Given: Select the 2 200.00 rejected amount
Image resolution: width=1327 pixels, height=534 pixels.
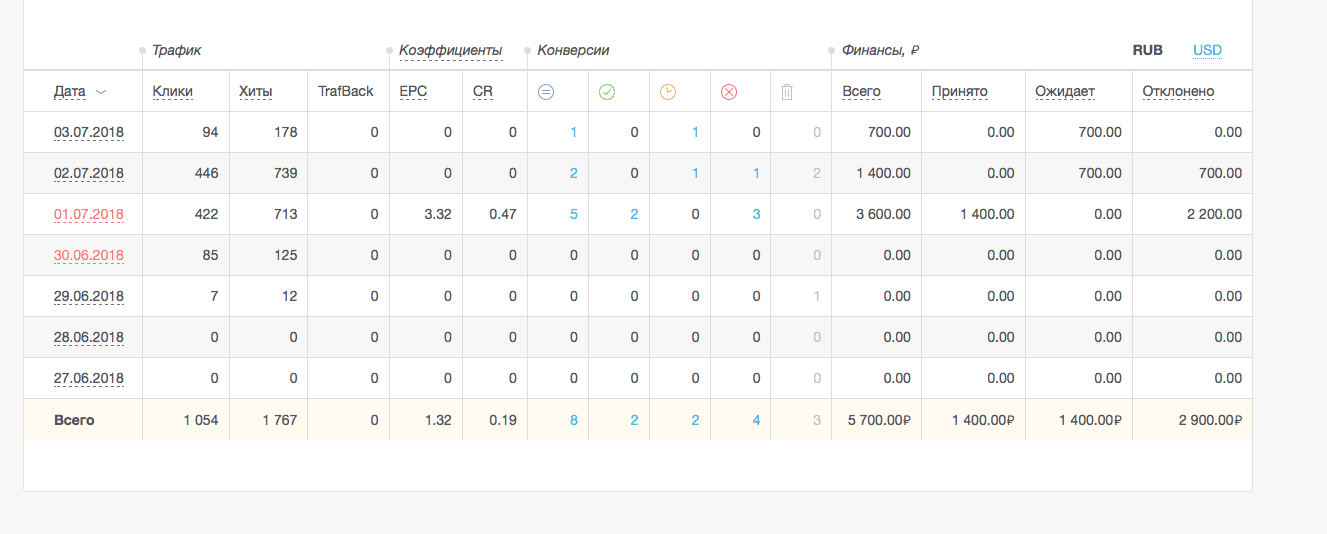Looking at the screenshot, I should coord(1215,214).
